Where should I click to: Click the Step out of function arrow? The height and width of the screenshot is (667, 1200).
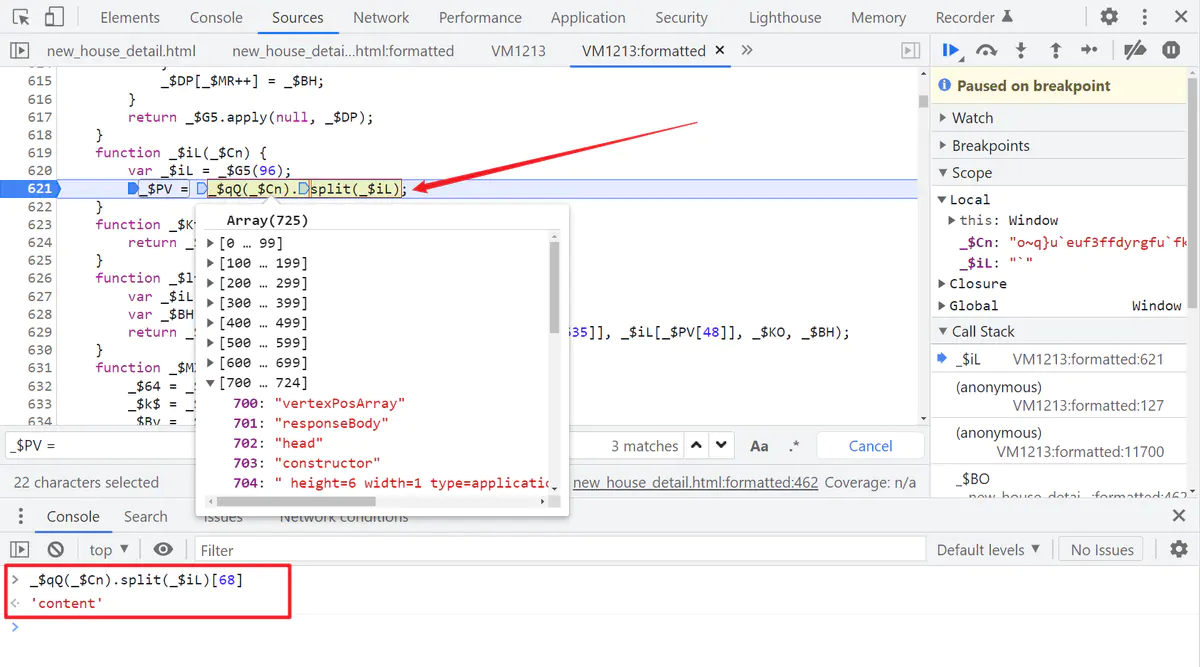(1055, 50)
